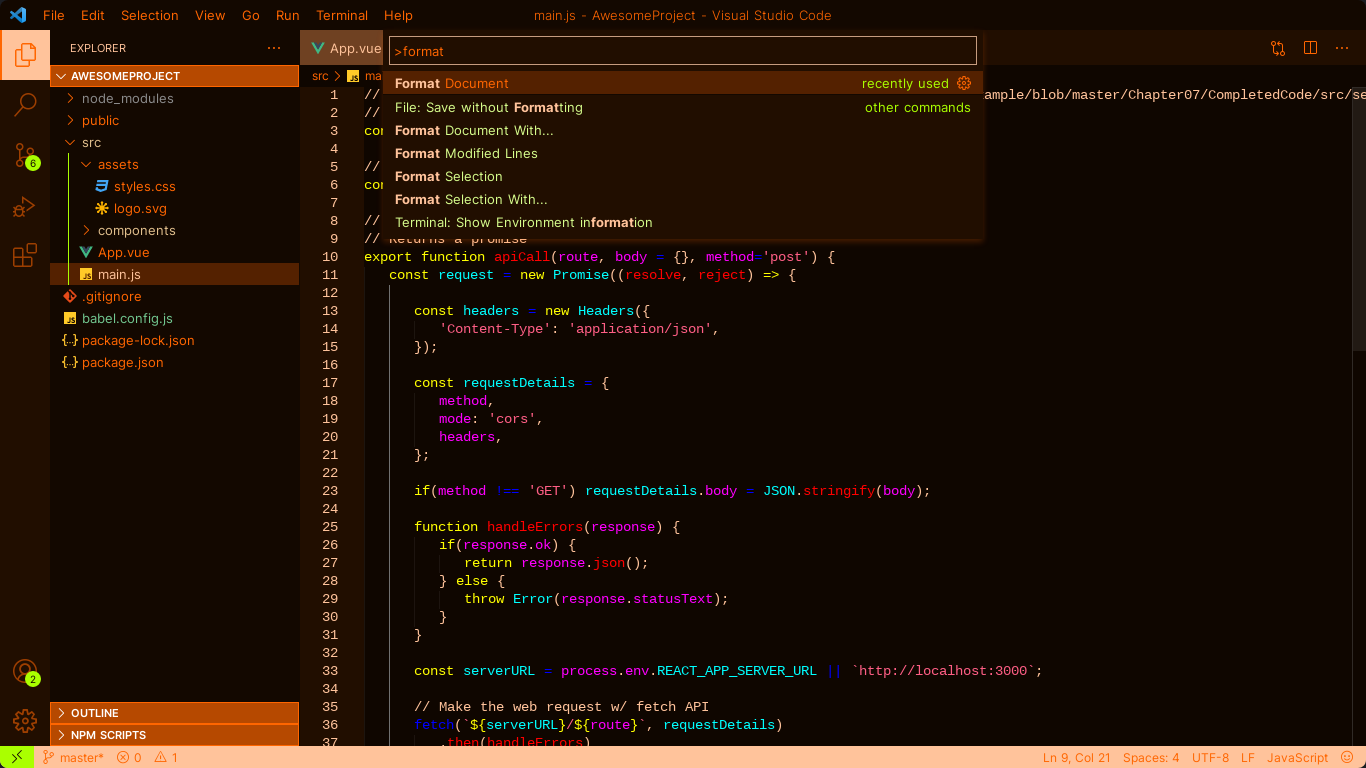1366x768 pixels.
Task: Open the Explorer view in activity bar
Action: click(25, 54)
